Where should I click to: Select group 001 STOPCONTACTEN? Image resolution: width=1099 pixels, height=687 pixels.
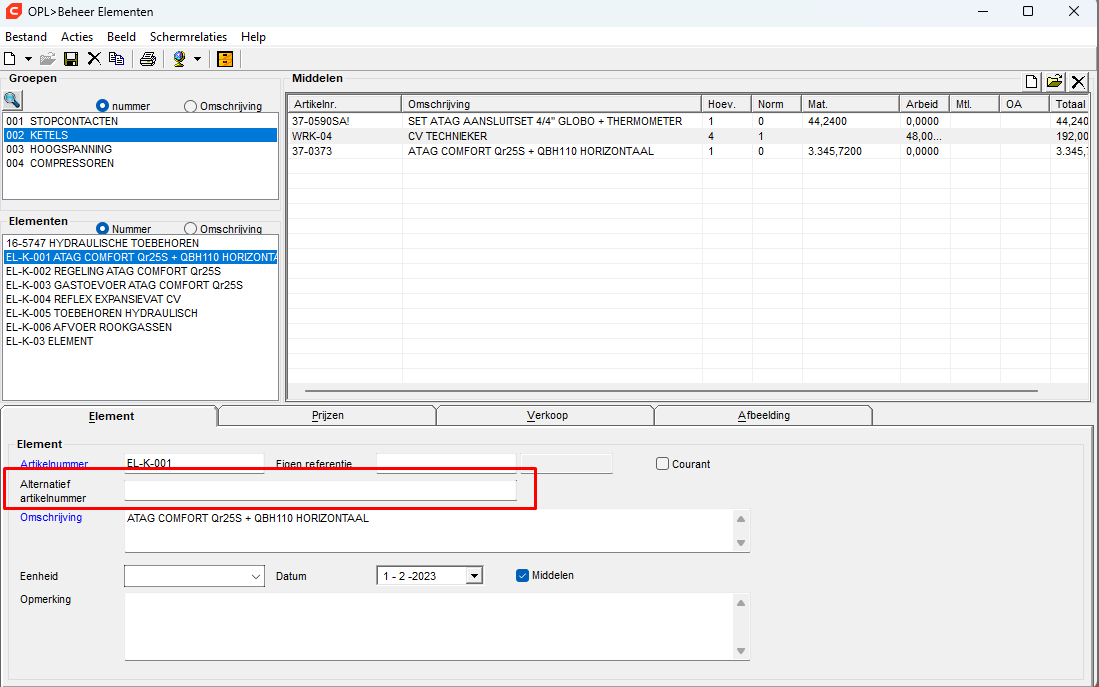pos(140,121)
